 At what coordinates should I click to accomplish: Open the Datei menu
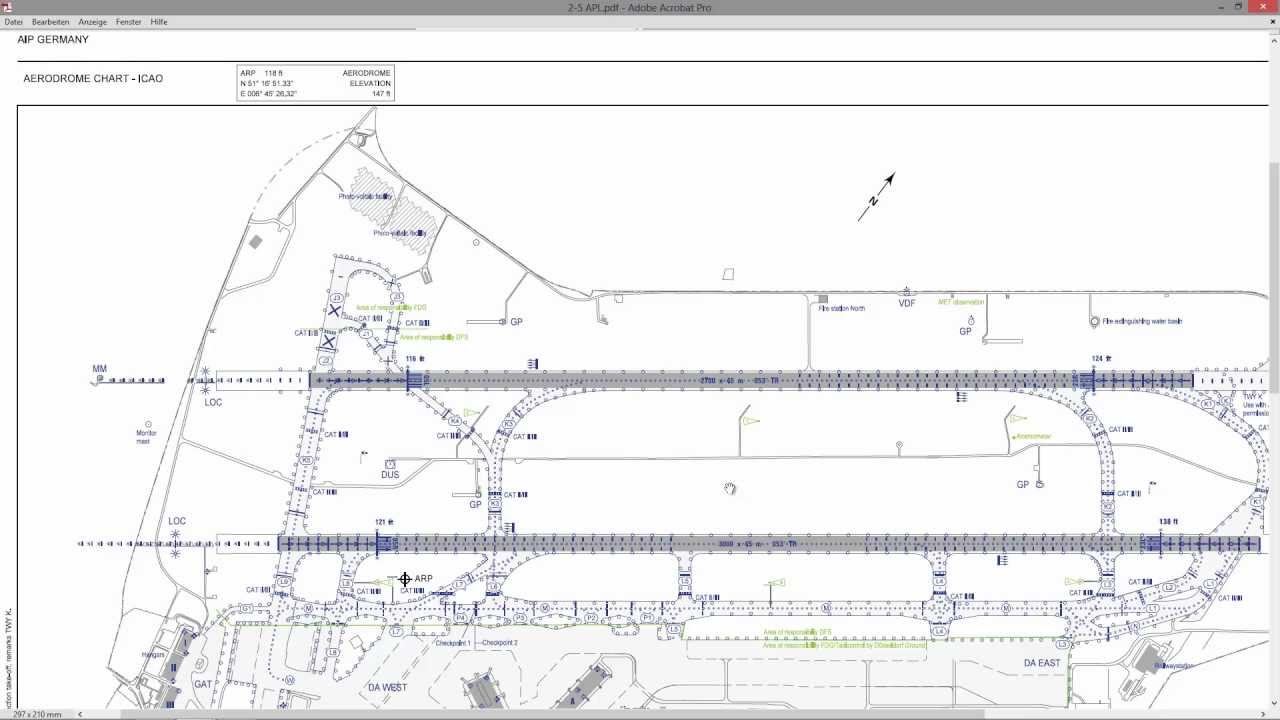13,22
